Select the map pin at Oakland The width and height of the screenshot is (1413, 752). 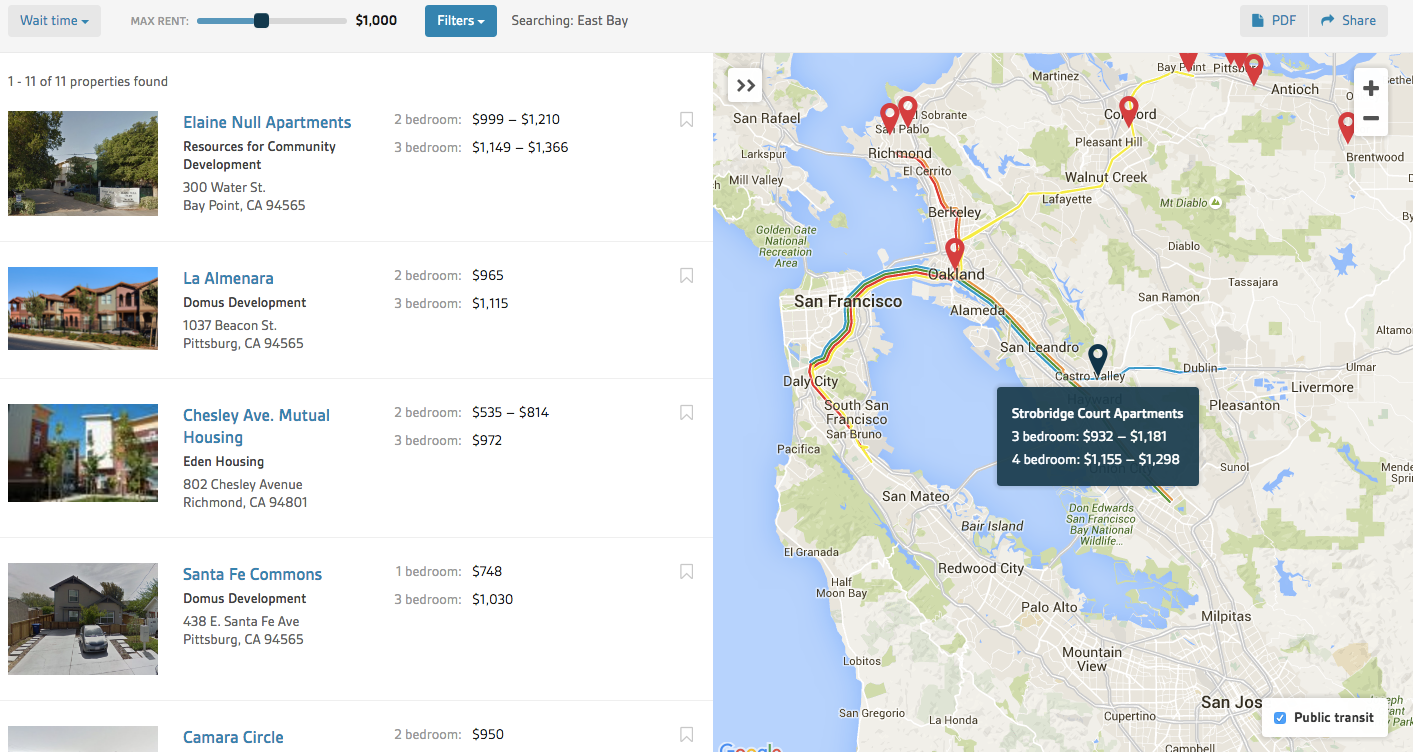coord(955,252)
